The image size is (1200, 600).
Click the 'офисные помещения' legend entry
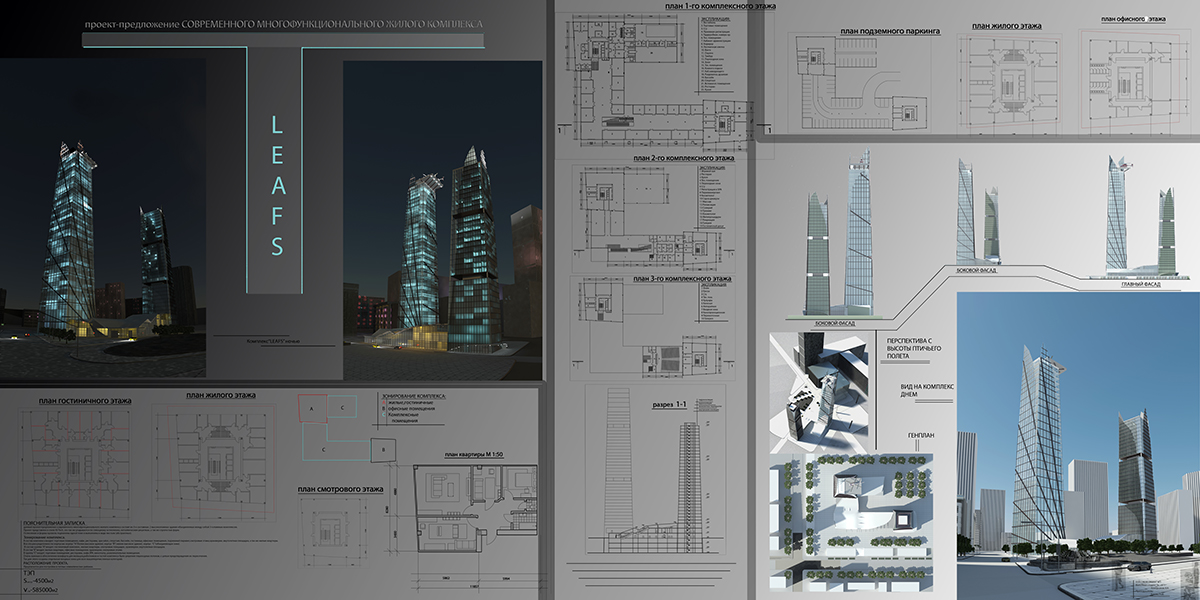413,410
